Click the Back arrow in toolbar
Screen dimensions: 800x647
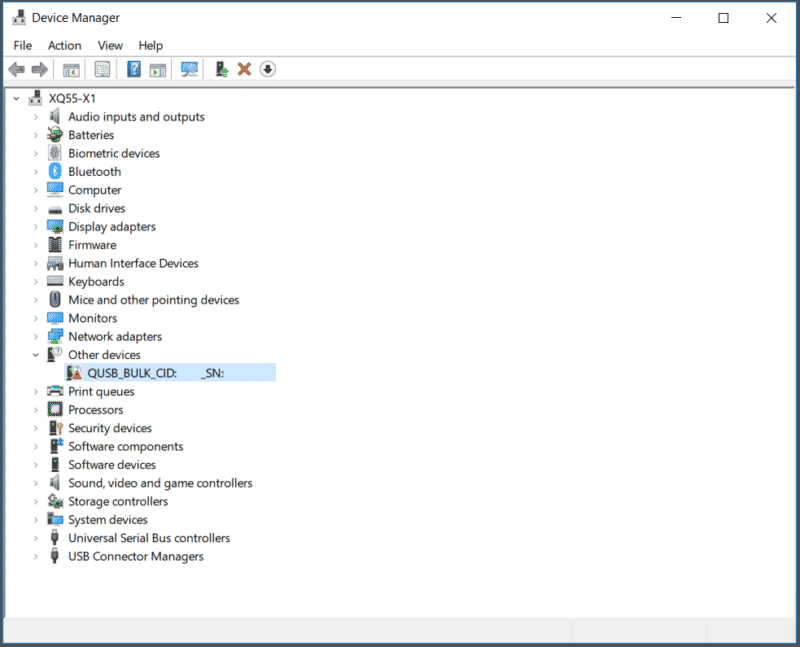tap(16, 69)
